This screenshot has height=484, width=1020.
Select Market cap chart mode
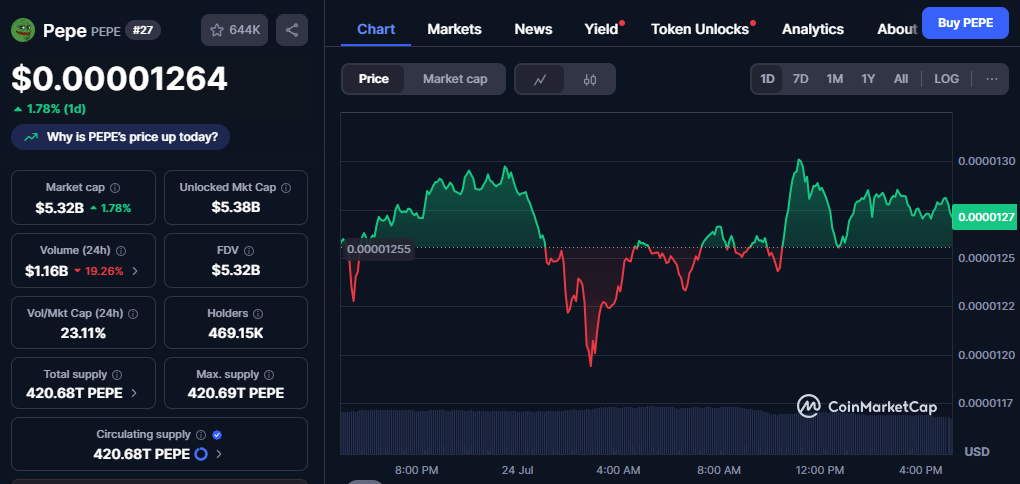455,79
